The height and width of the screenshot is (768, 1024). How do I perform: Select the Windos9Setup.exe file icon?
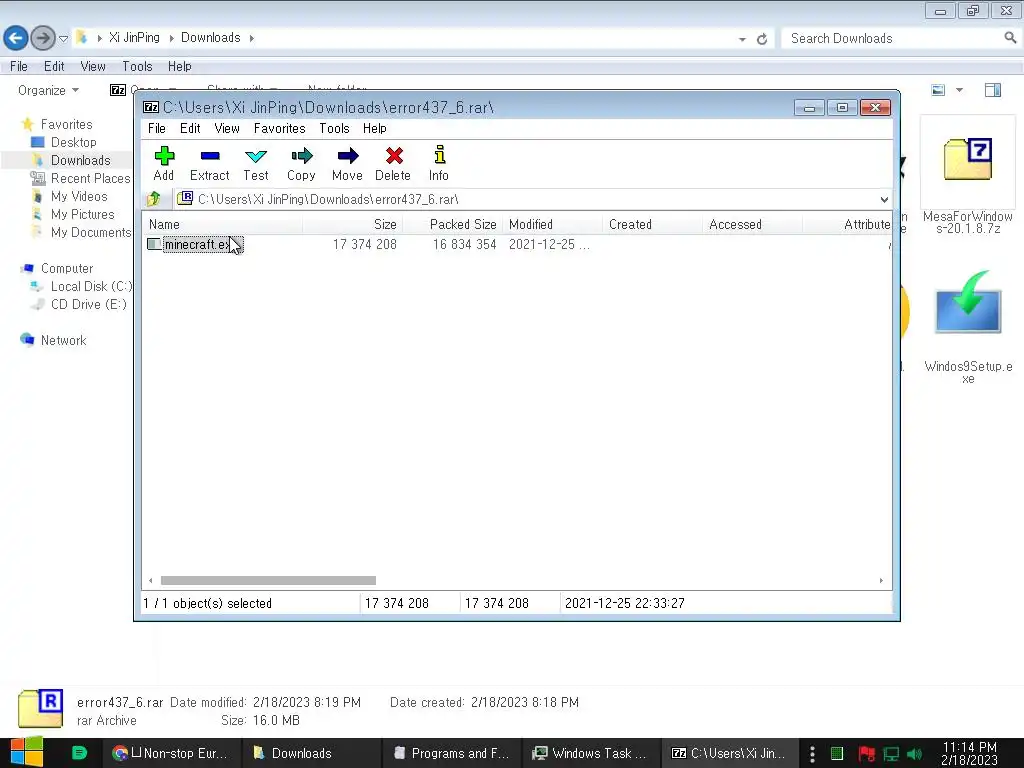pos(968,303)
